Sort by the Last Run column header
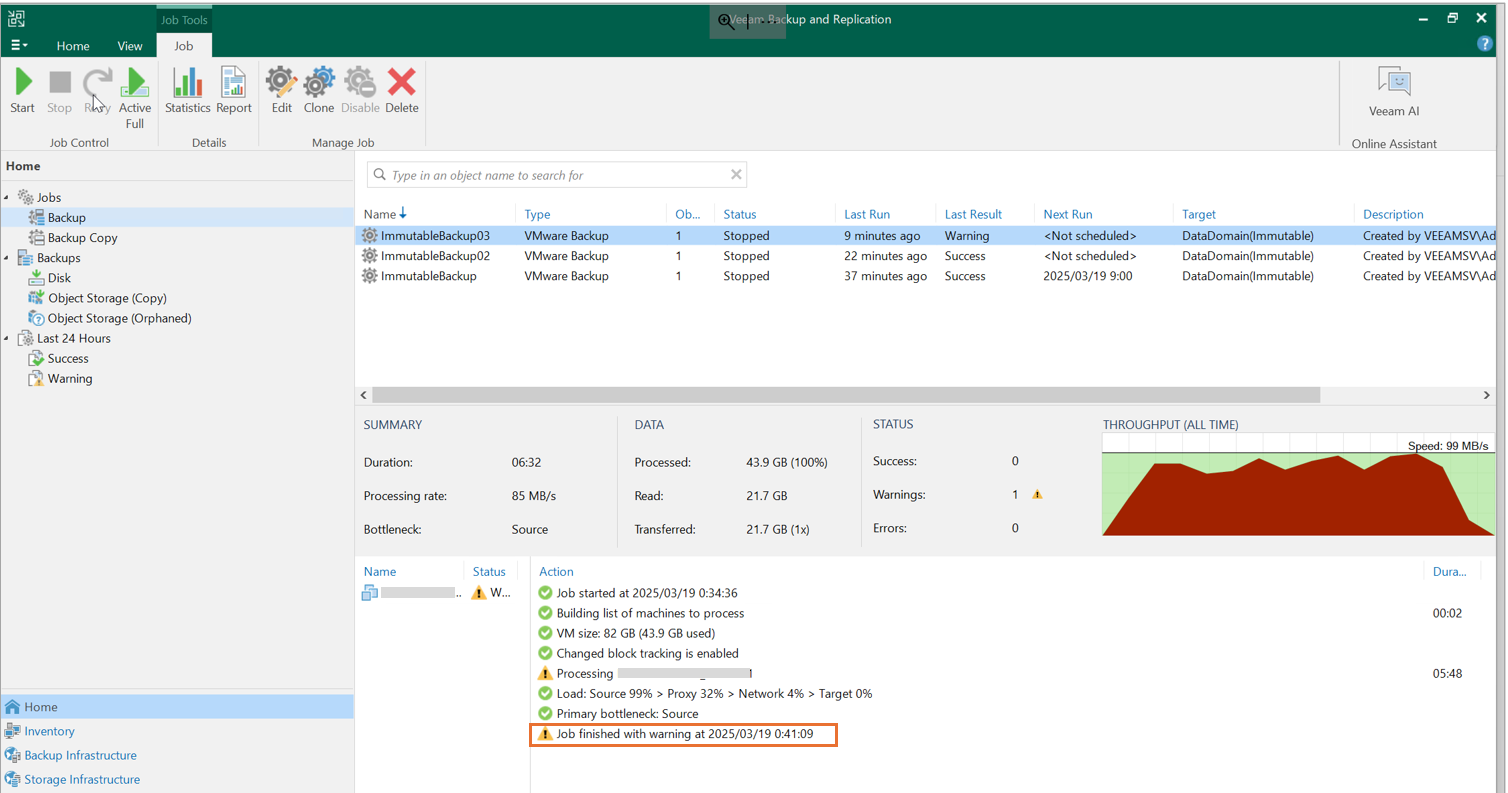Image resolution: width=1508 pixels, height=793 pixels. pos(867,214)
